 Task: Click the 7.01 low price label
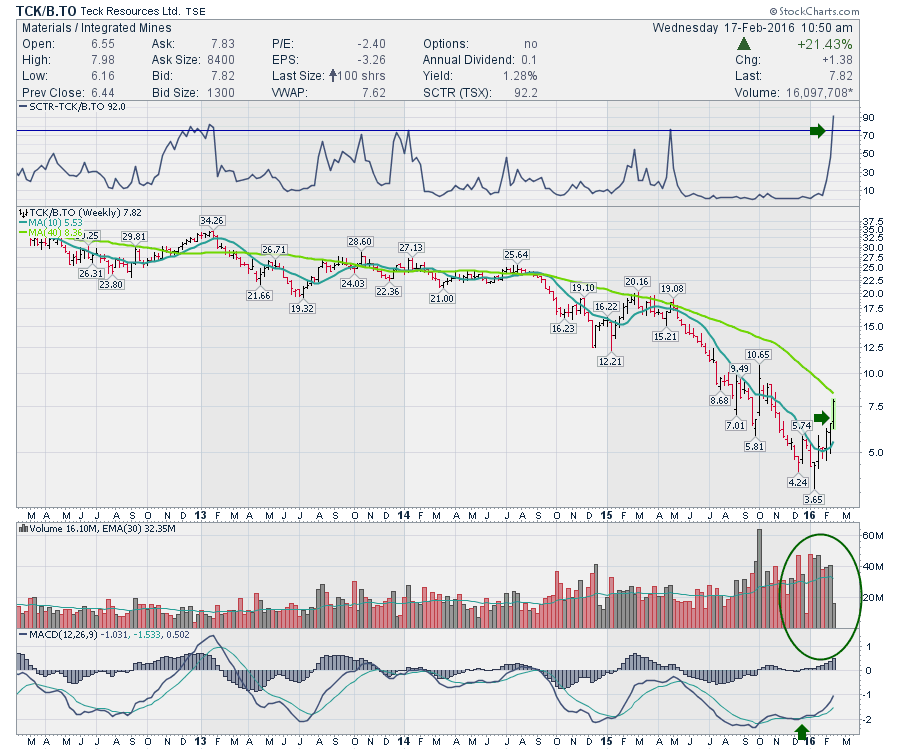pyautogui.click(x=736, y=426)
